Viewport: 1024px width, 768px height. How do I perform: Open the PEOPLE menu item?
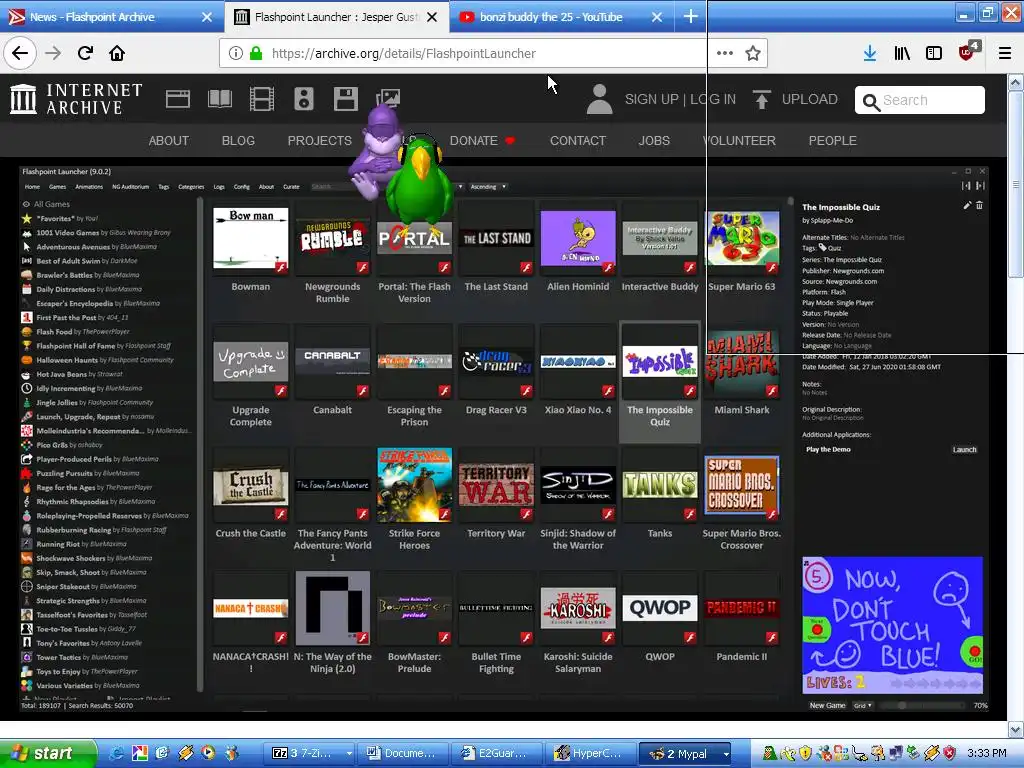(833, 140)
